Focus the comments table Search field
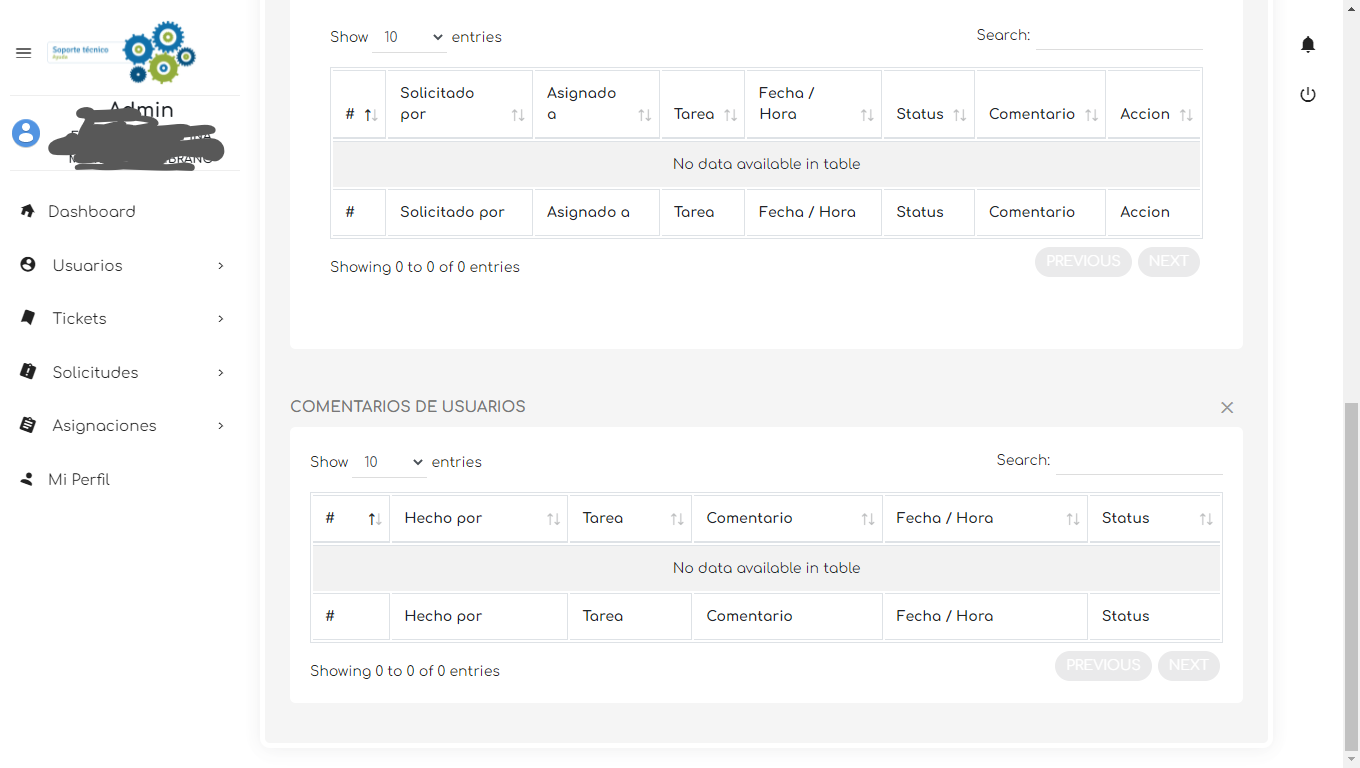This screenshot has width=1360, height=768. 1139,461
